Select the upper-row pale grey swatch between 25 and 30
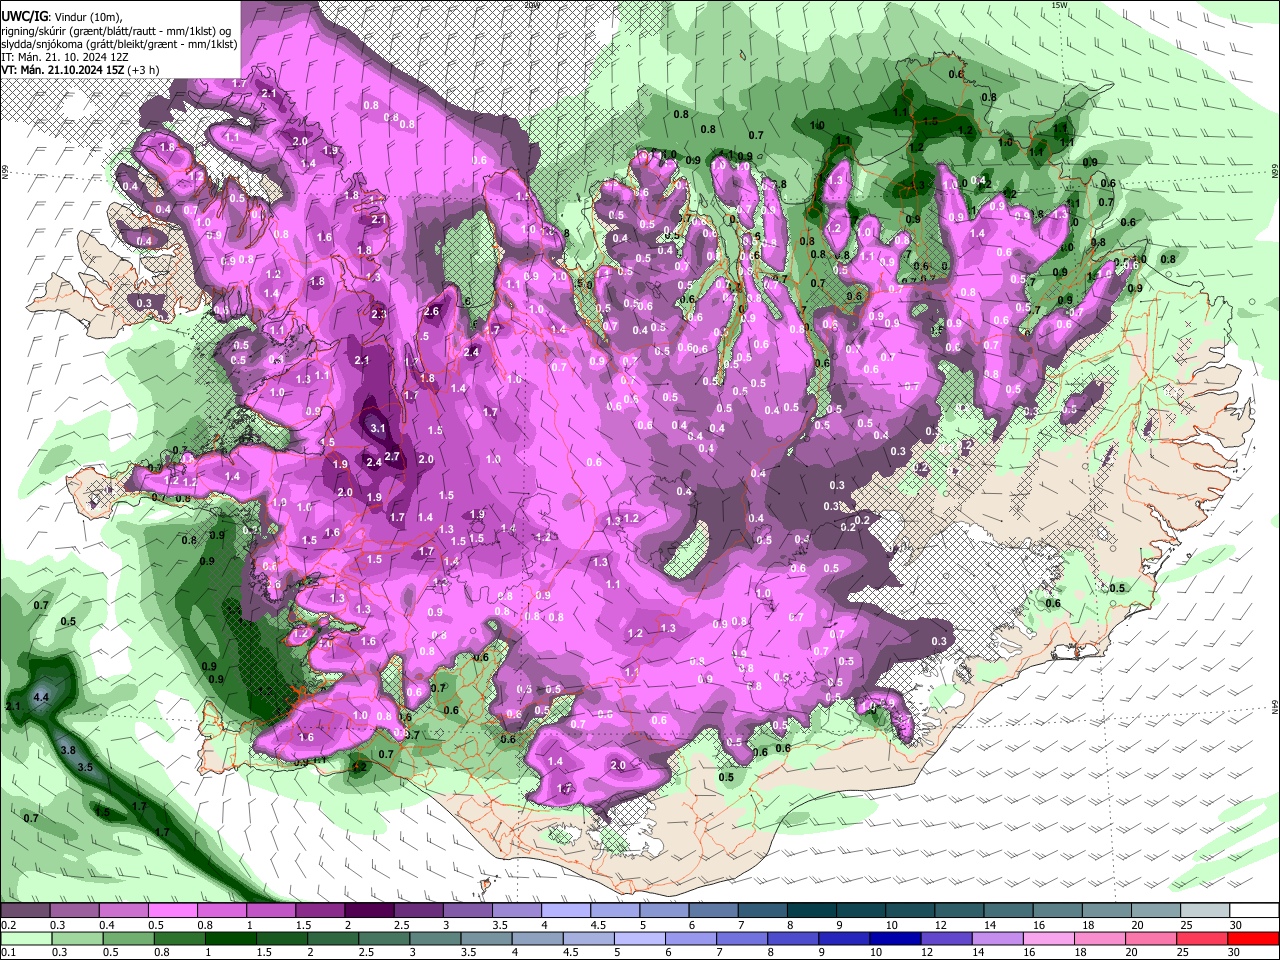1280x960 pixels. 1206,911
